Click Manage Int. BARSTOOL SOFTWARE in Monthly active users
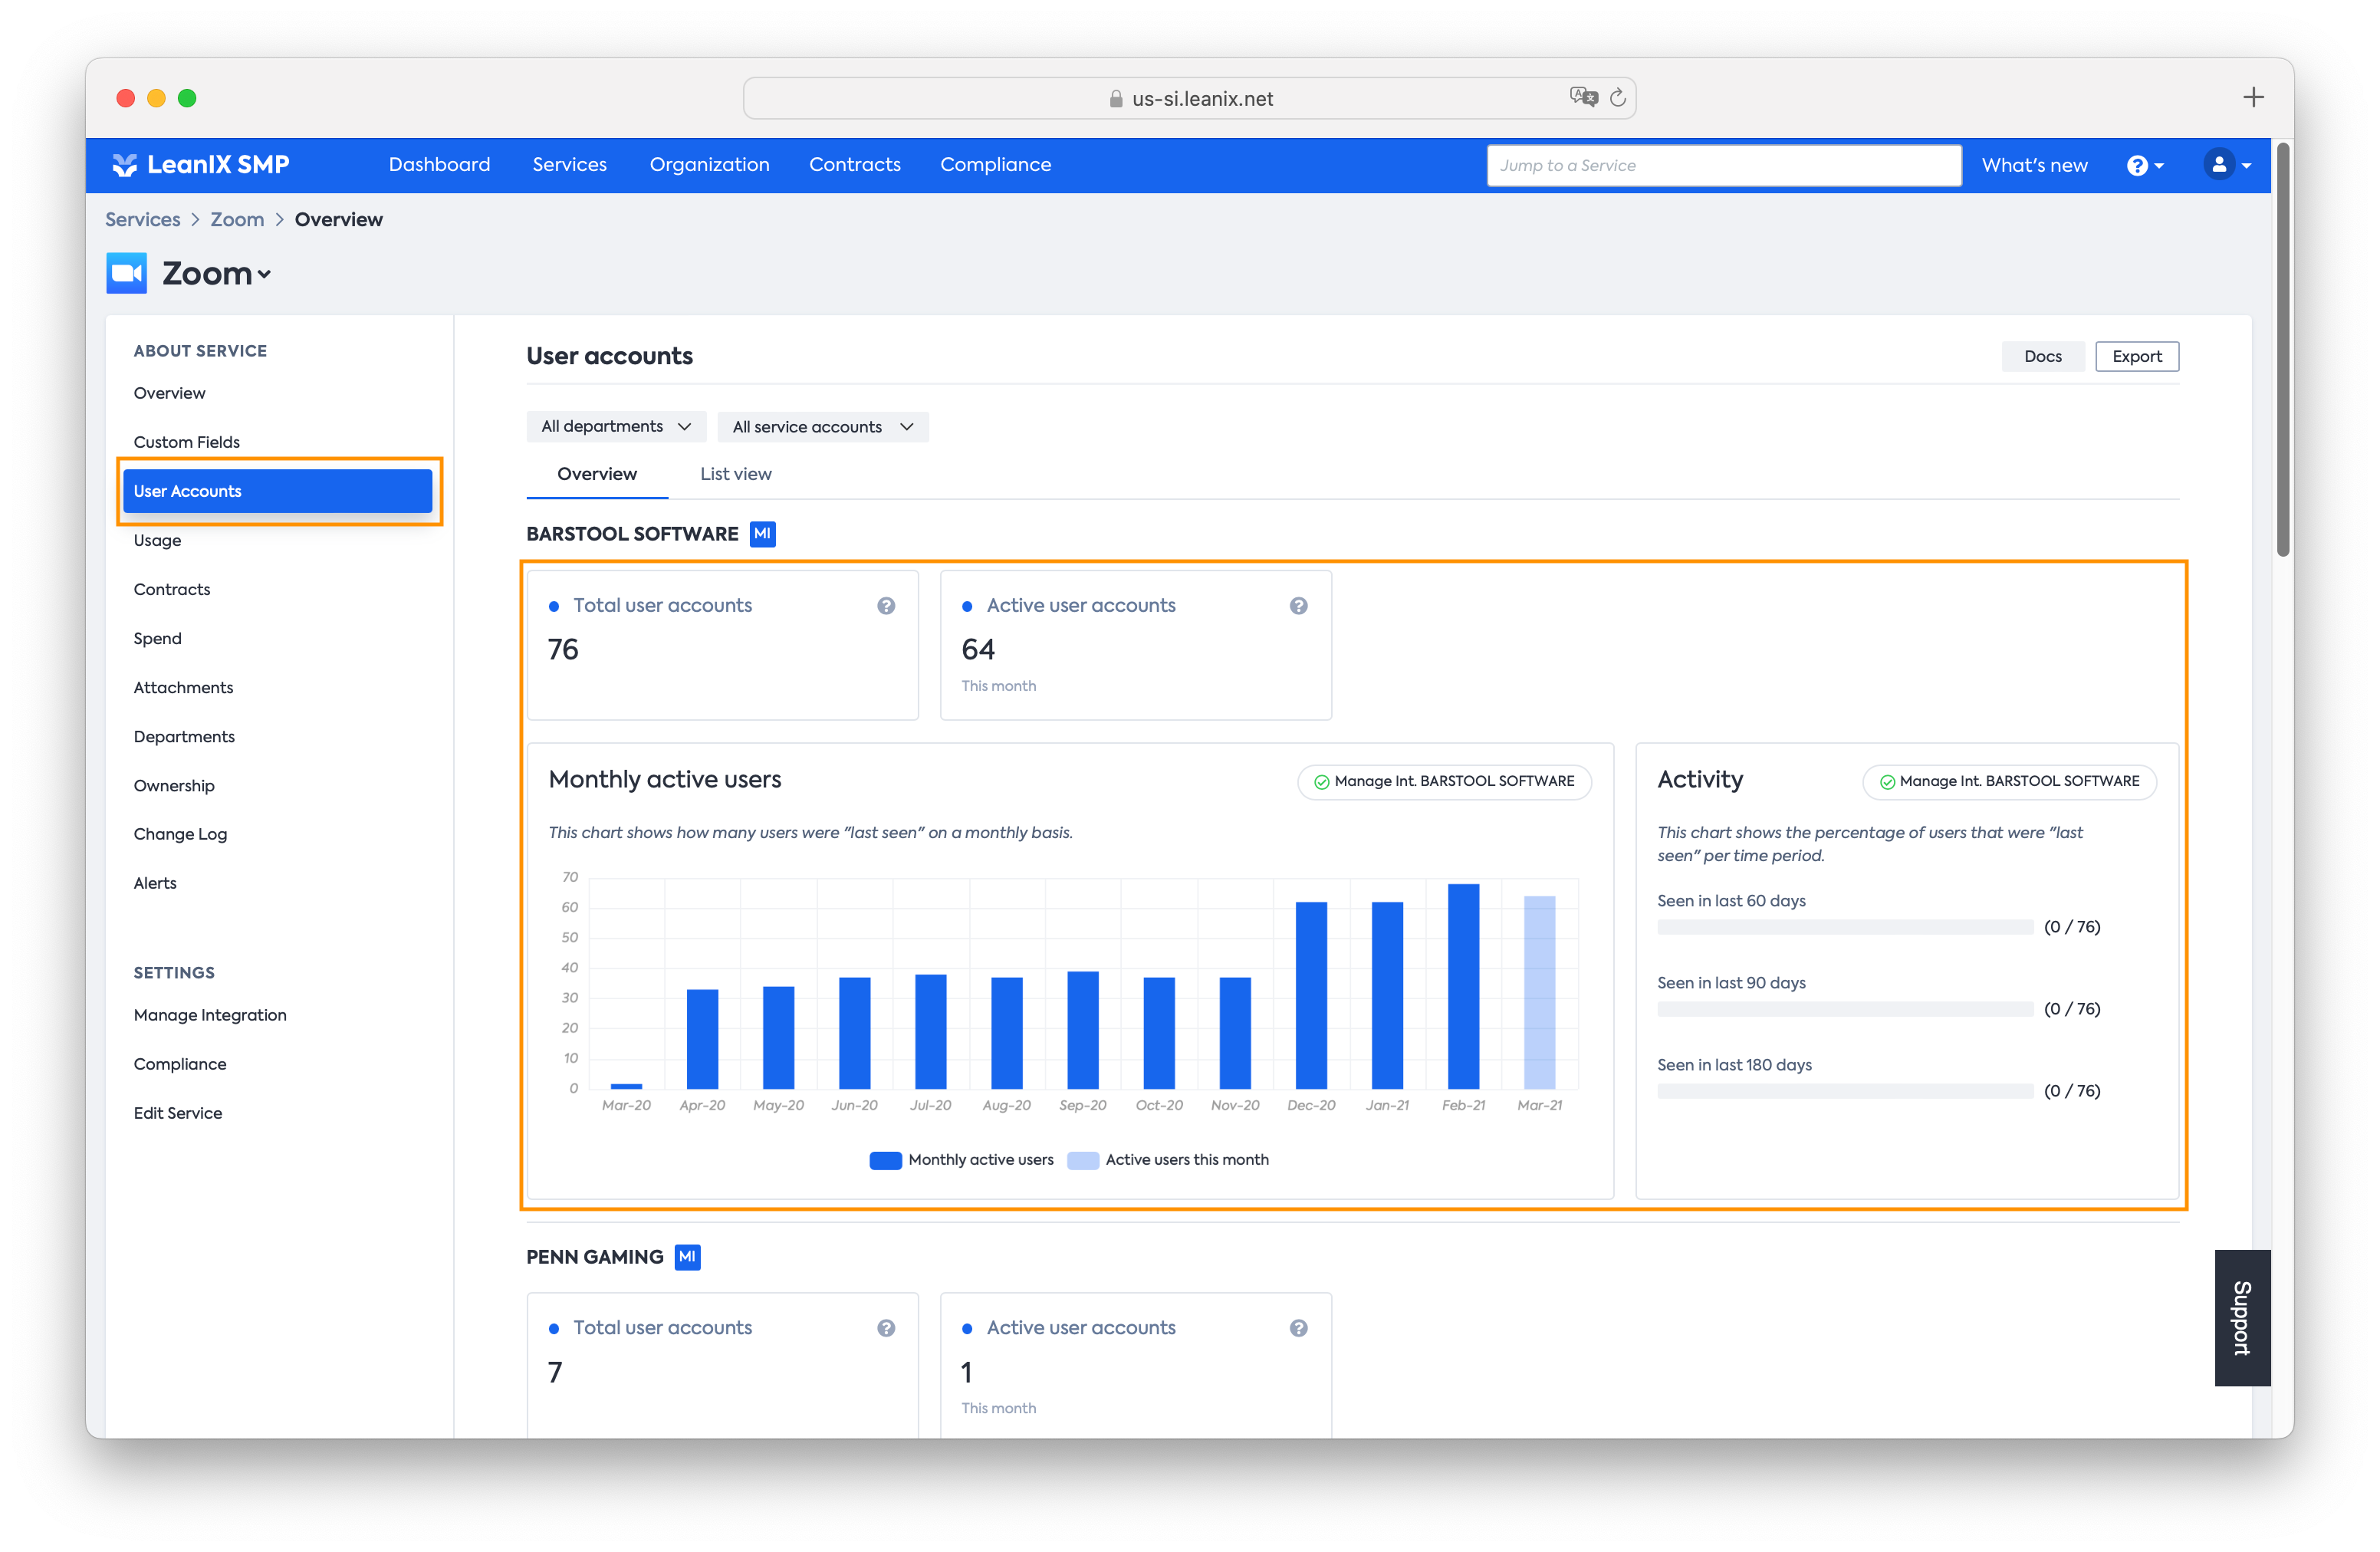The image size is (2380, 1552). click(x=1444, y=781)
